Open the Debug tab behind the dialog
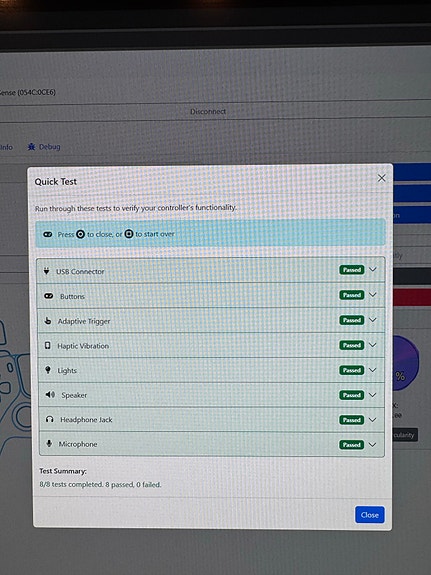This screenshot has width=431, height=575. [x=44, y=147]
